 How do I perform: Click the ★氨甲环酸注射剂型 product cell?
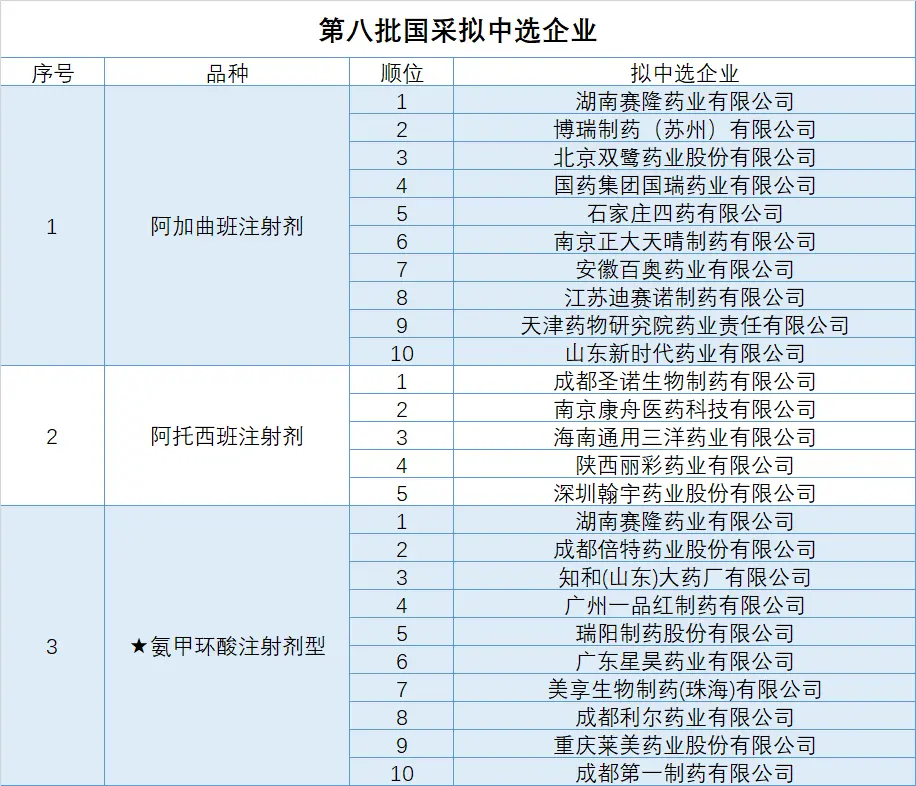click(x=227, y=646)
